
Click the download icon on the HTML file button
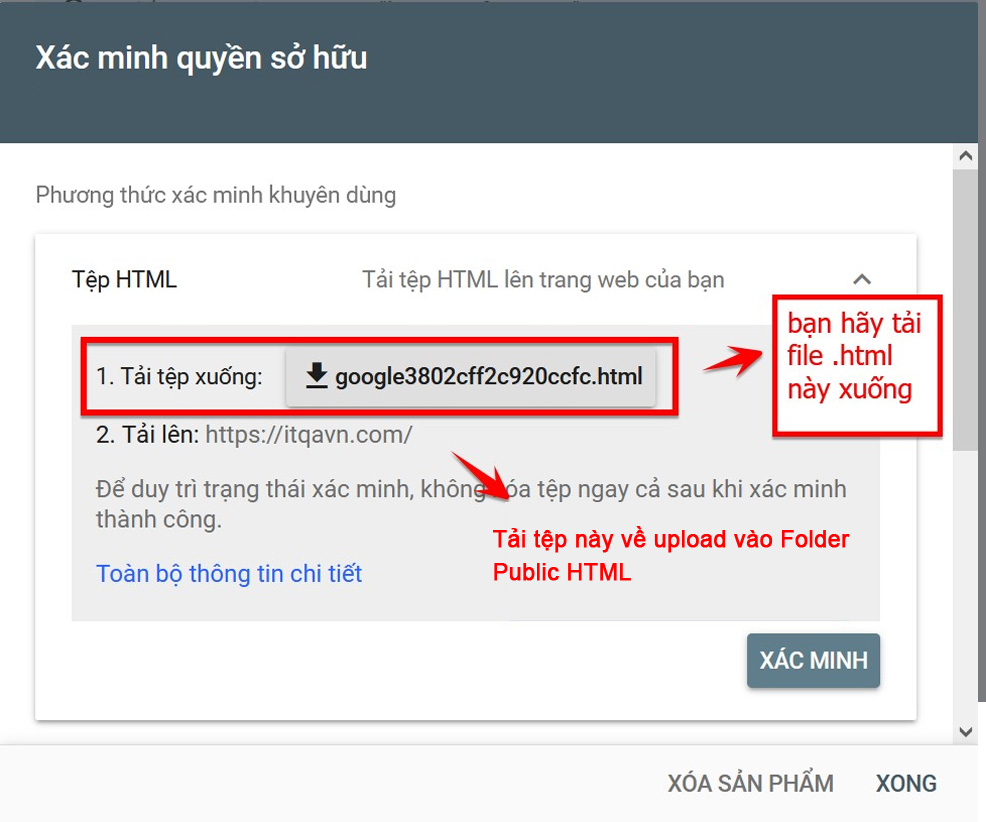318,375
